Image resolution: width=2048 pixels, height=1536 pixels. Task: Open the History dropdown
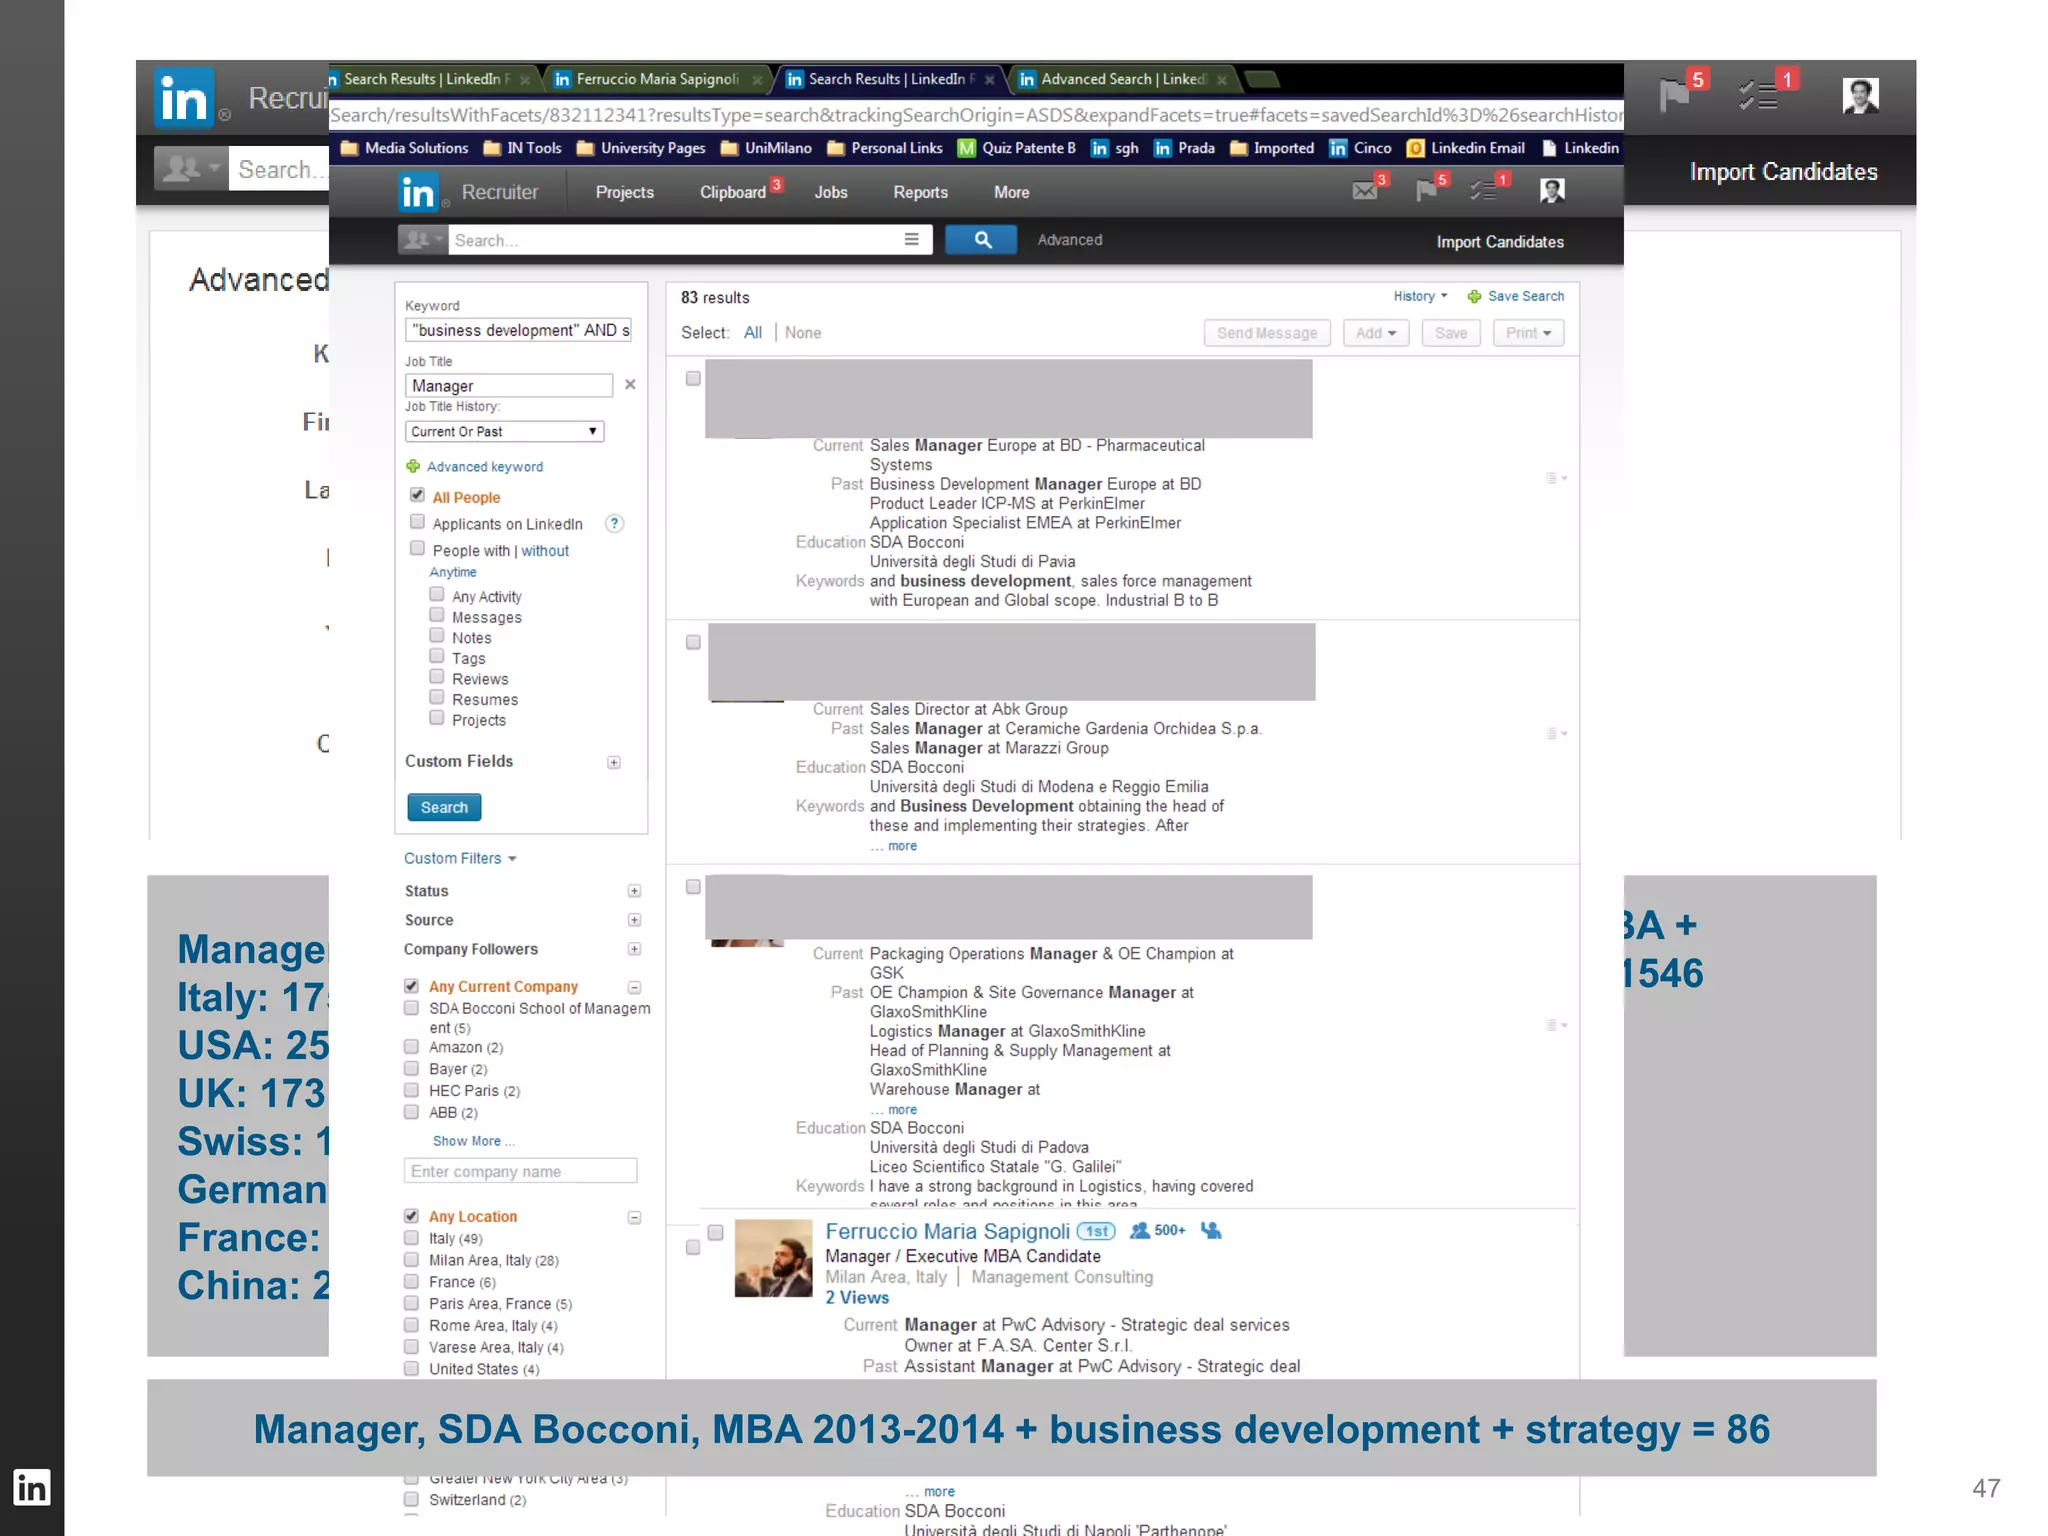coord(1420,297)
